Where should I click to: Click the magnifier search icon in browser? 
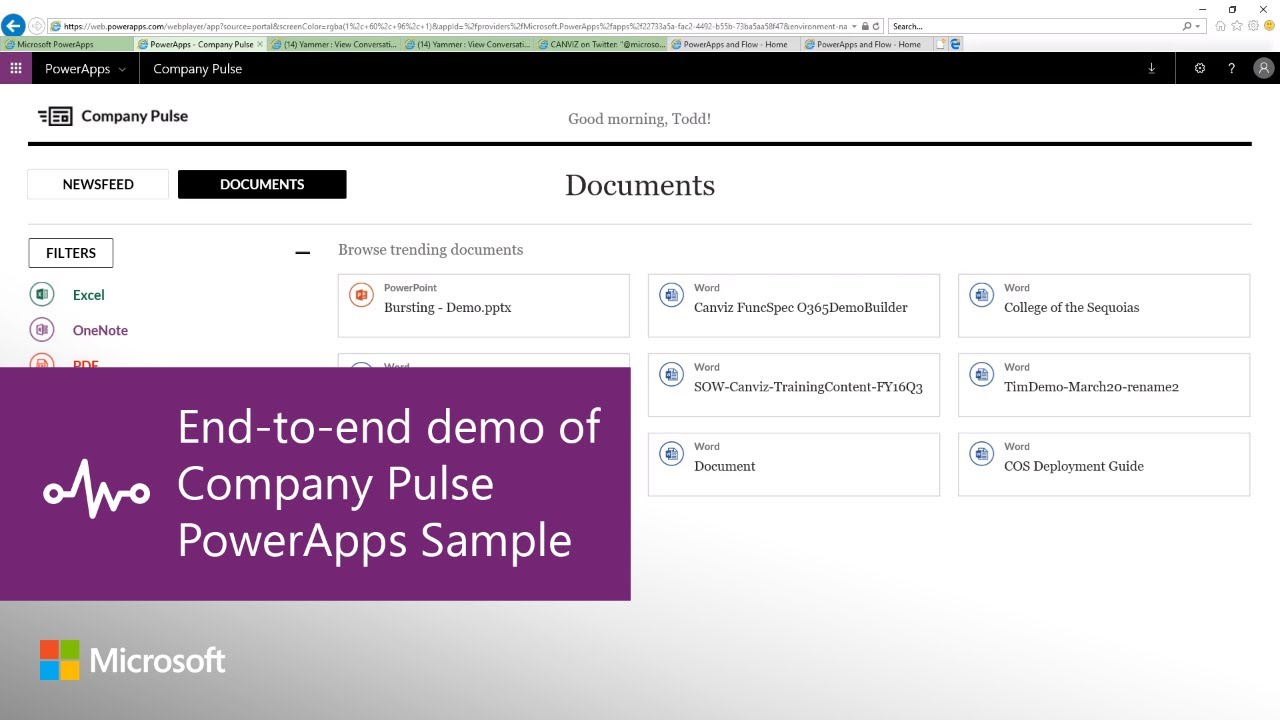[1187, 26]
